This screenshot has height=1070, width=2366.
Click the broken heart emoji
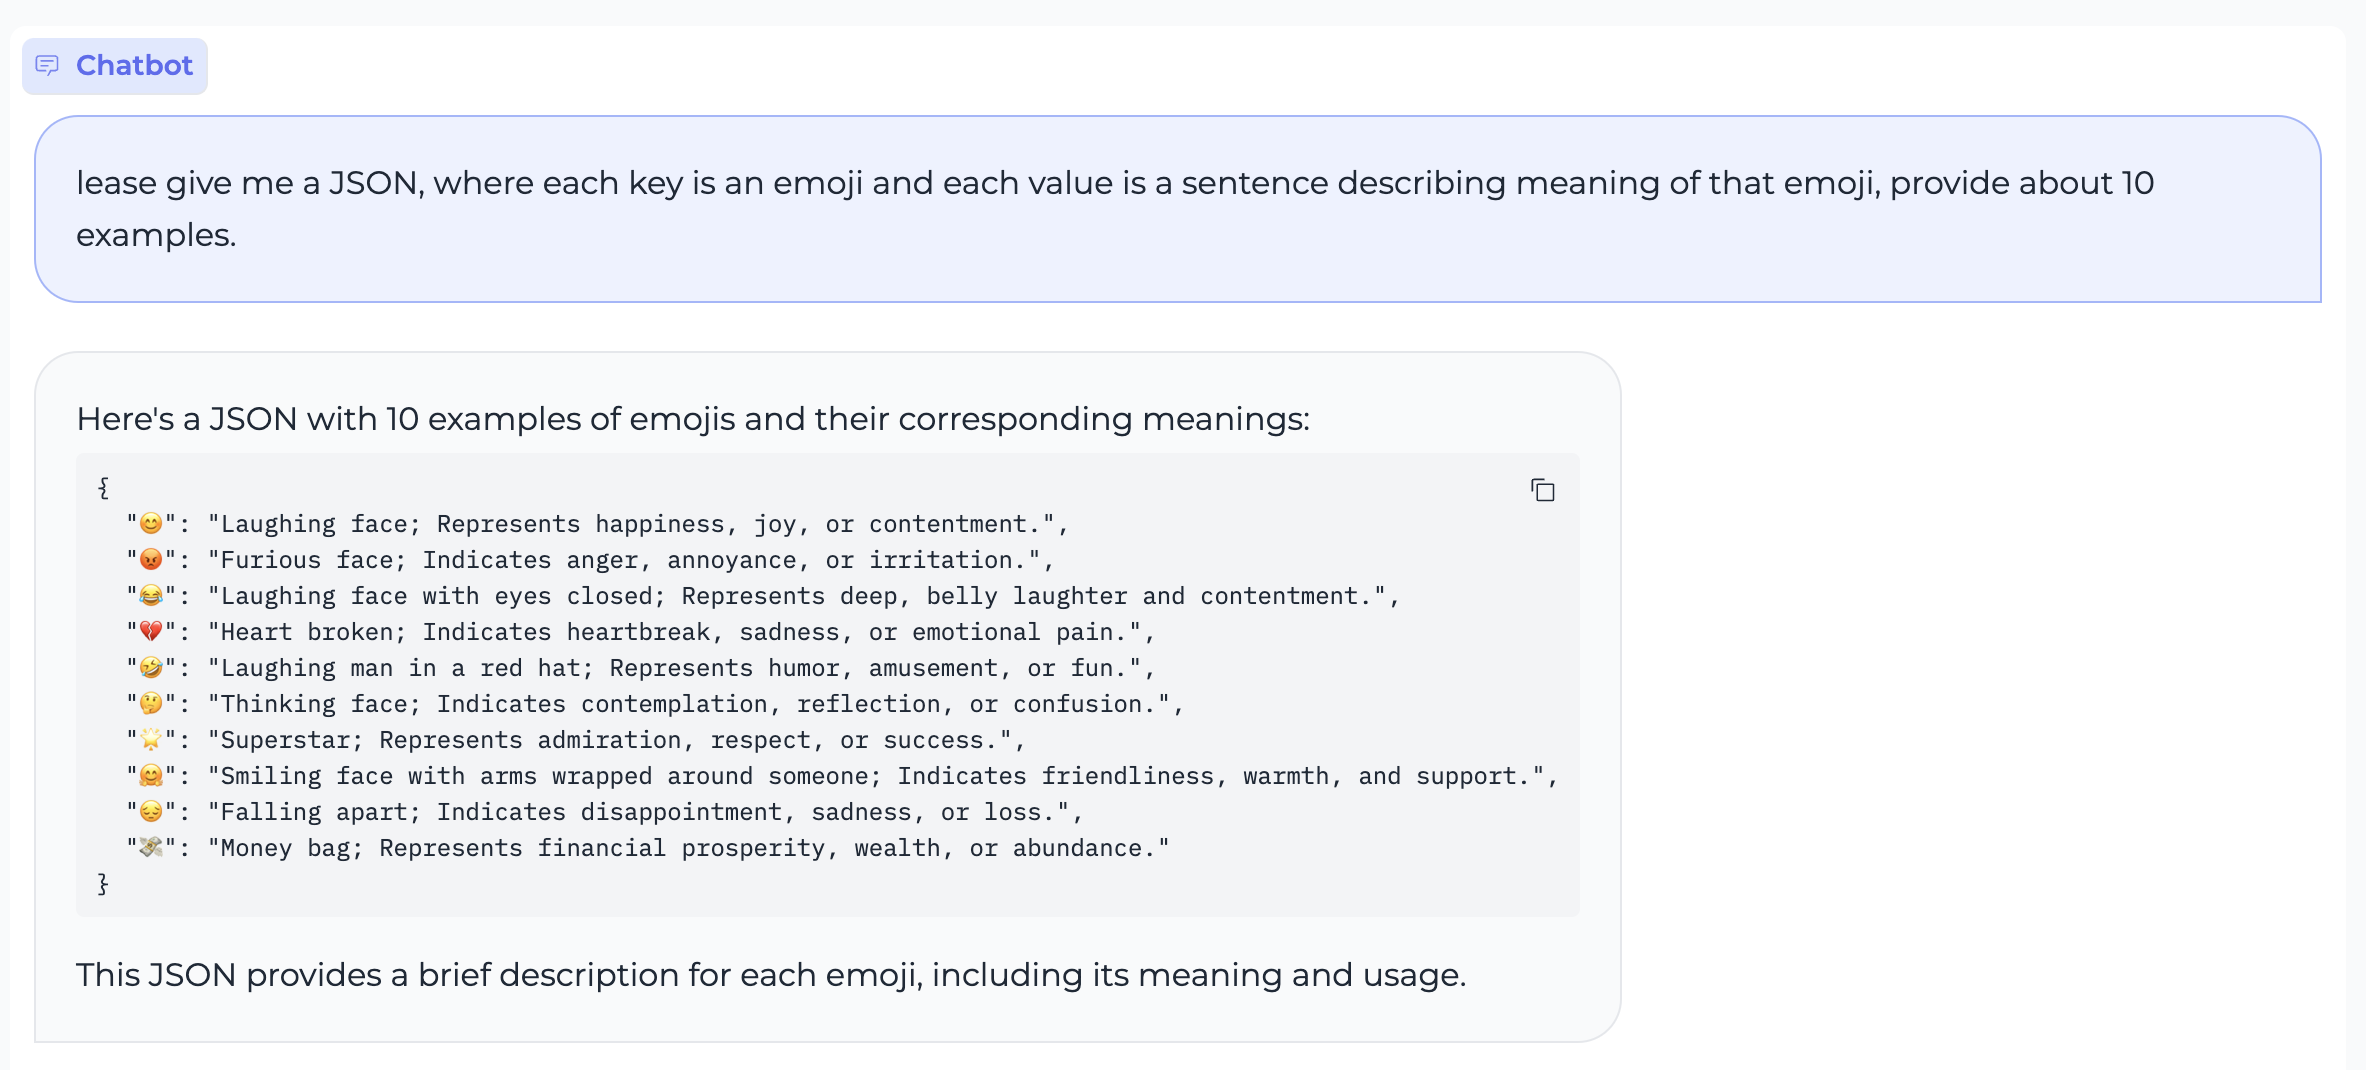pos(151,632)
